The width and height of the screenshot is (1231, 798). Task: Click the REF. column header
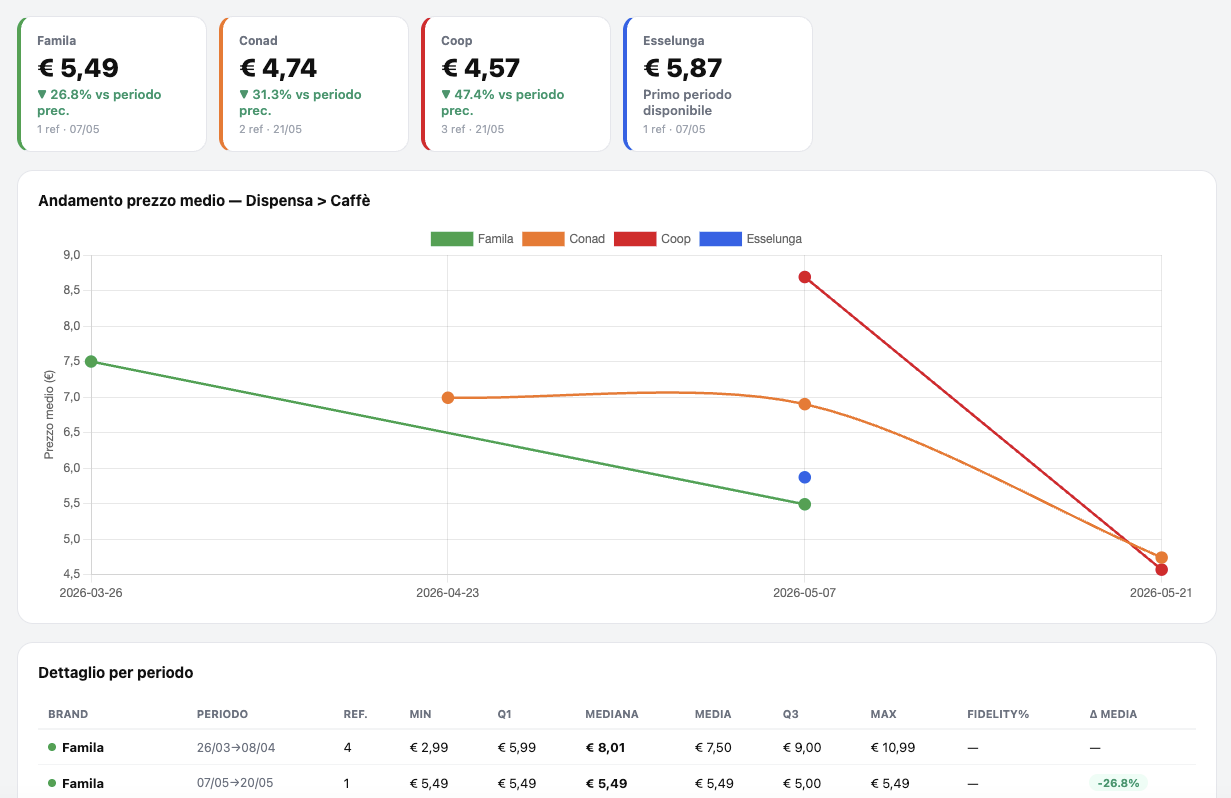coord(355,714)
